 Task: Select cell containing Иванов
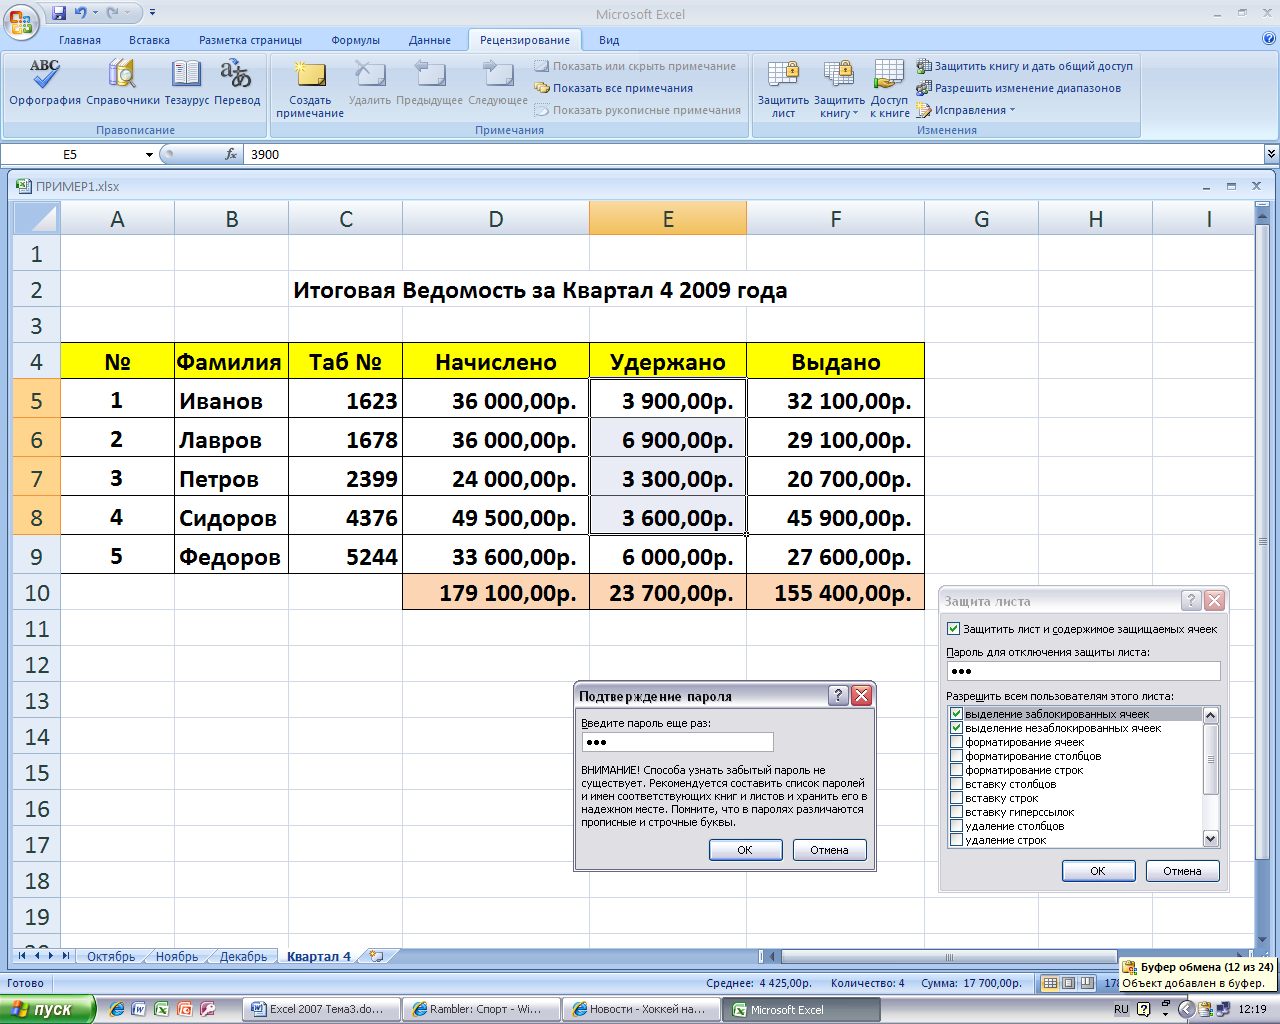pos(231,401)
